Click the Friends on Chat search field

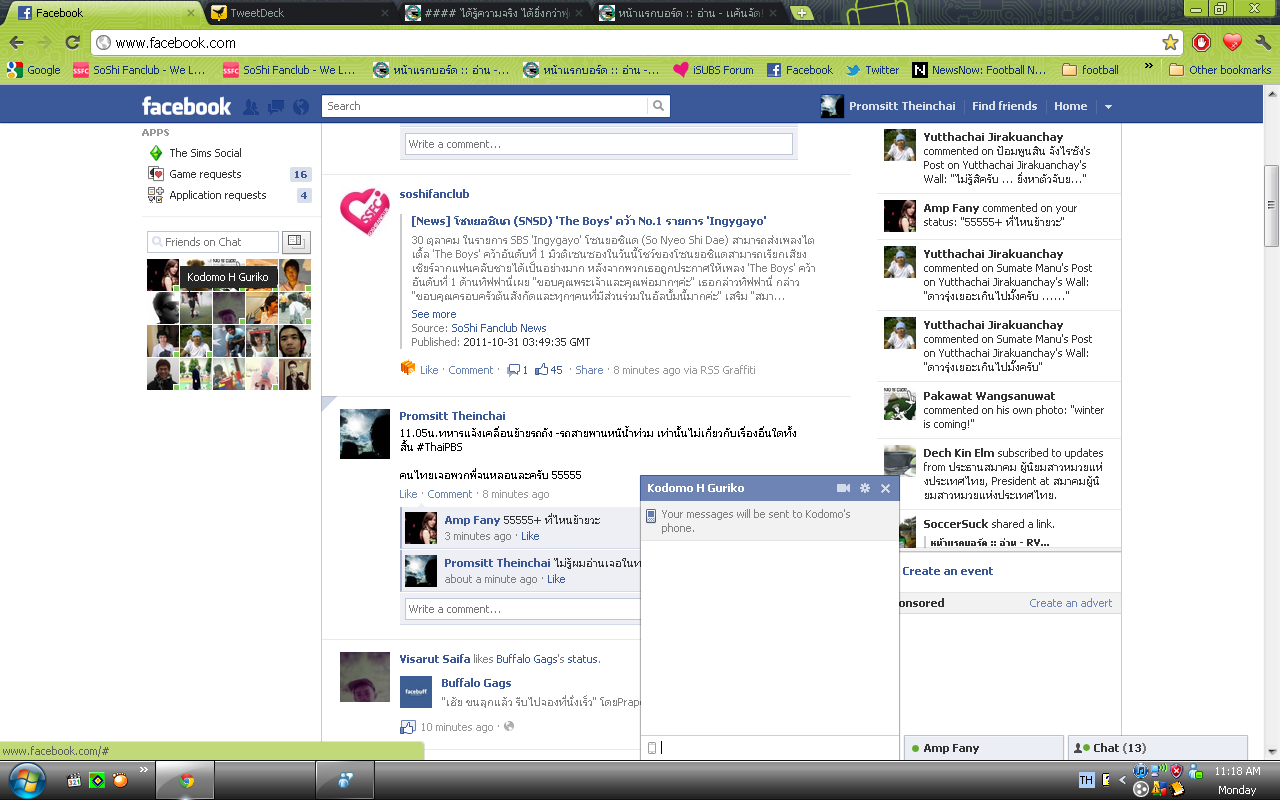[213, 242]
